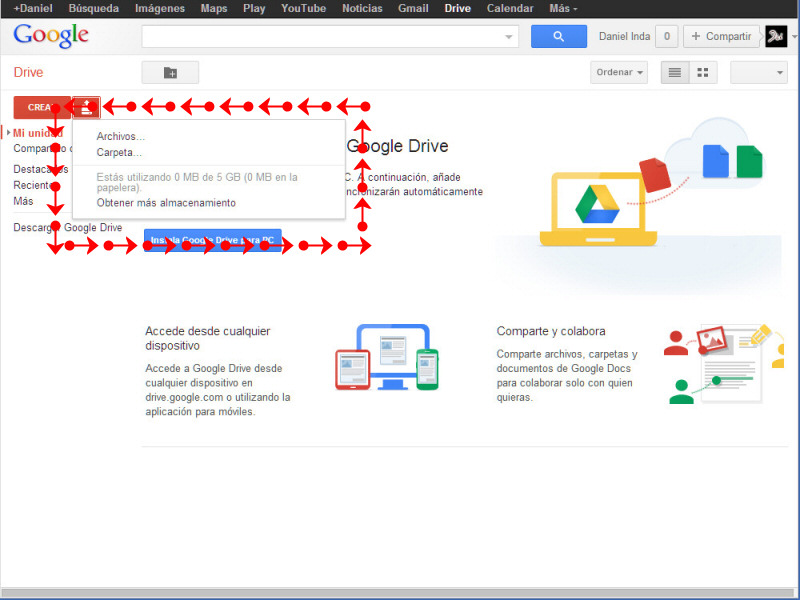Expand Más in left sidebar

[x=23, y=201]
